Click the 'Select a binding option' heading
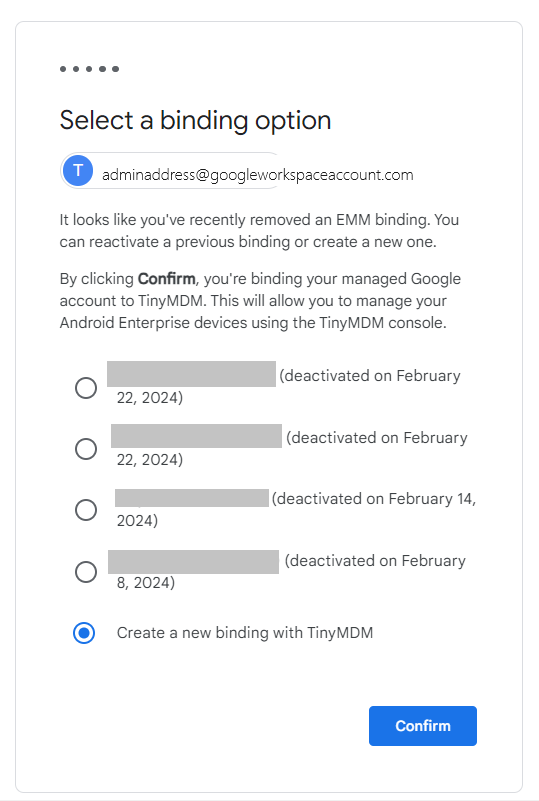 (195, 121)
